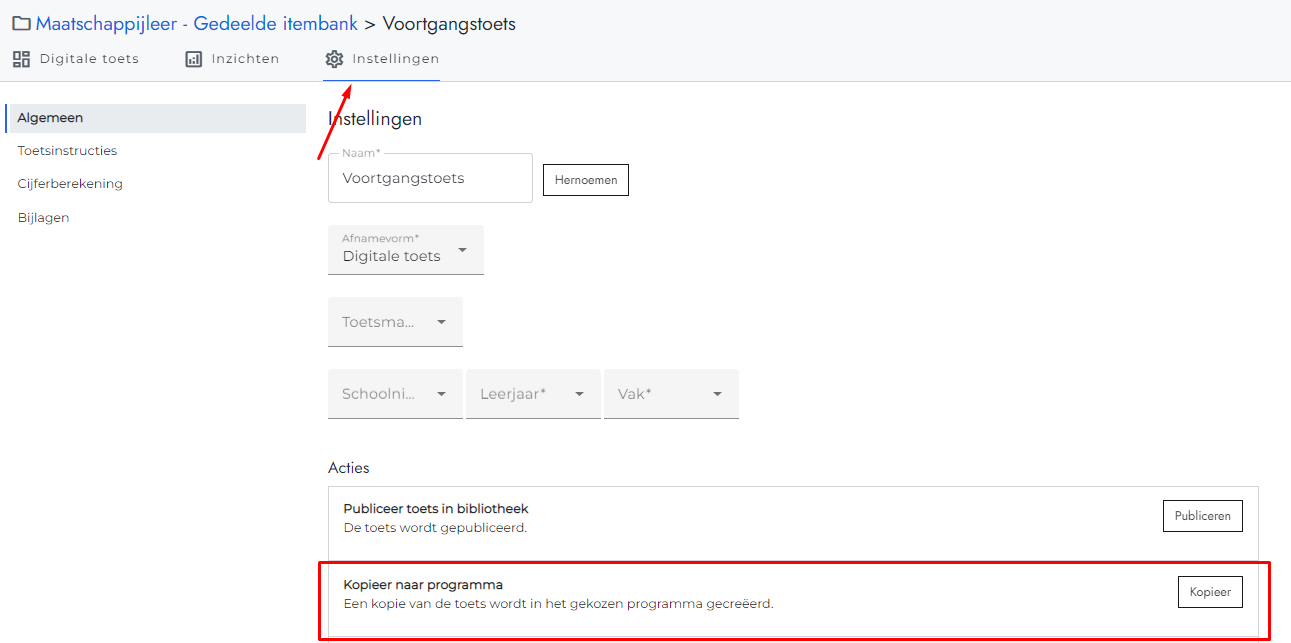Screen dimensions: 1291x643
Task: Open the Toetsinstructies settings section
Action: (x=67, y=151)
